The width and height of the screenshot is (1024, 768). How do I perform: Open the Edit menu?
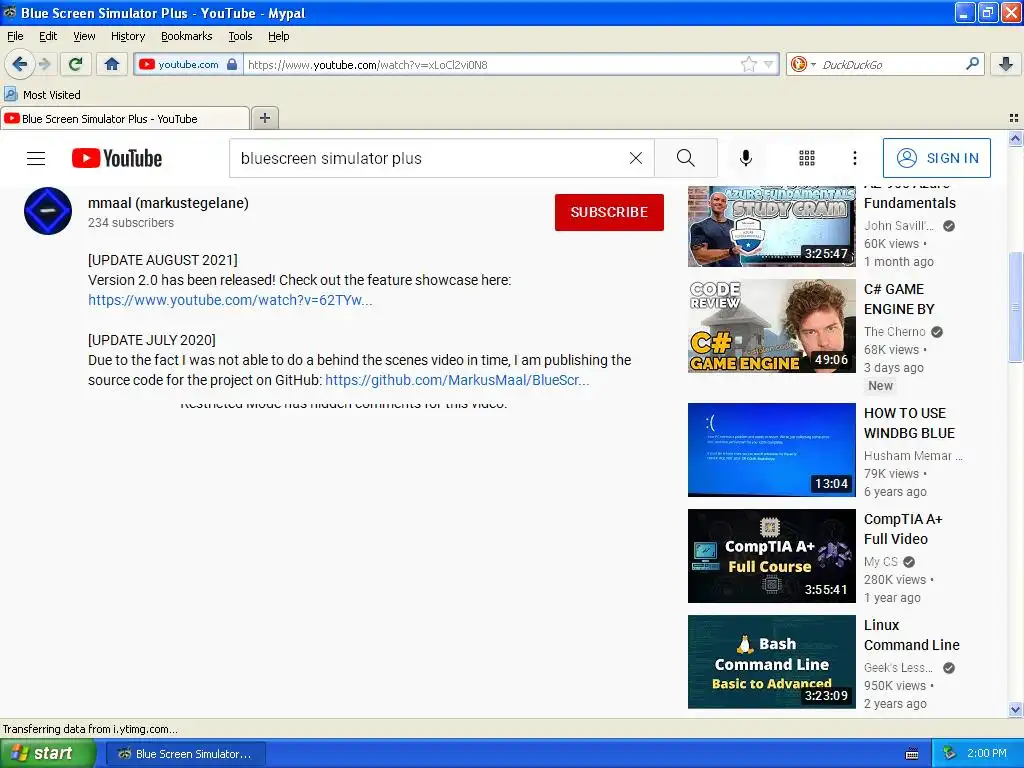48,37
